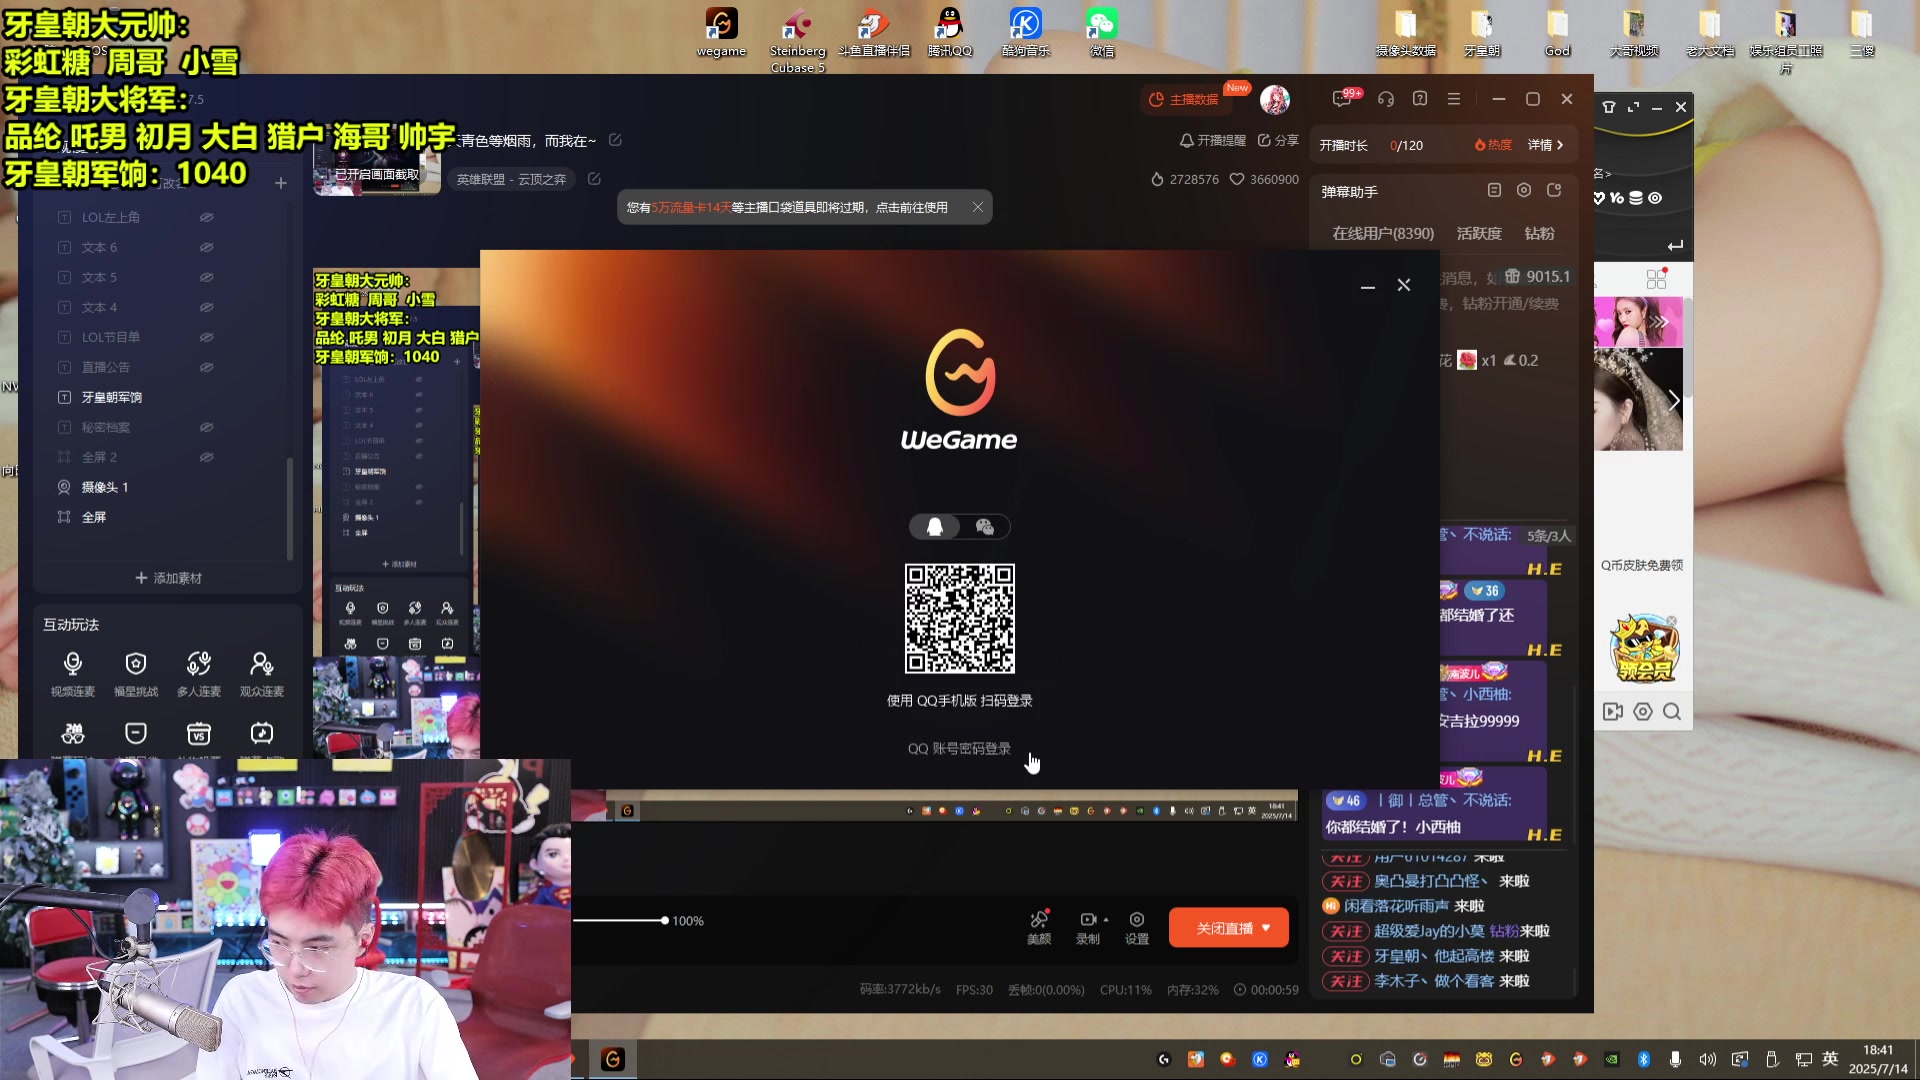Expand 录制 recording options arrow

[1106, 919]
